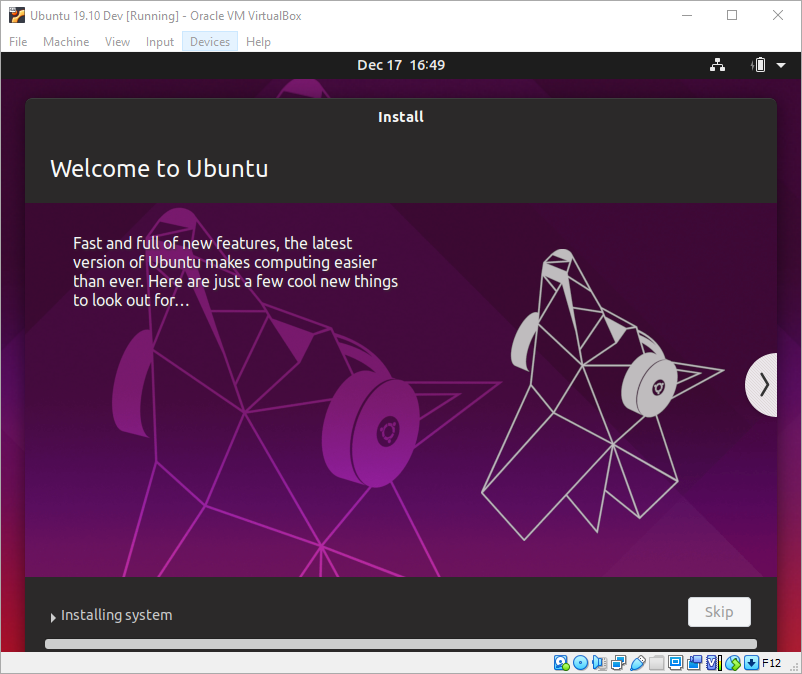Screen dimensions: 802x674
Task: Open the Input menu
Action: coord(160,41)
